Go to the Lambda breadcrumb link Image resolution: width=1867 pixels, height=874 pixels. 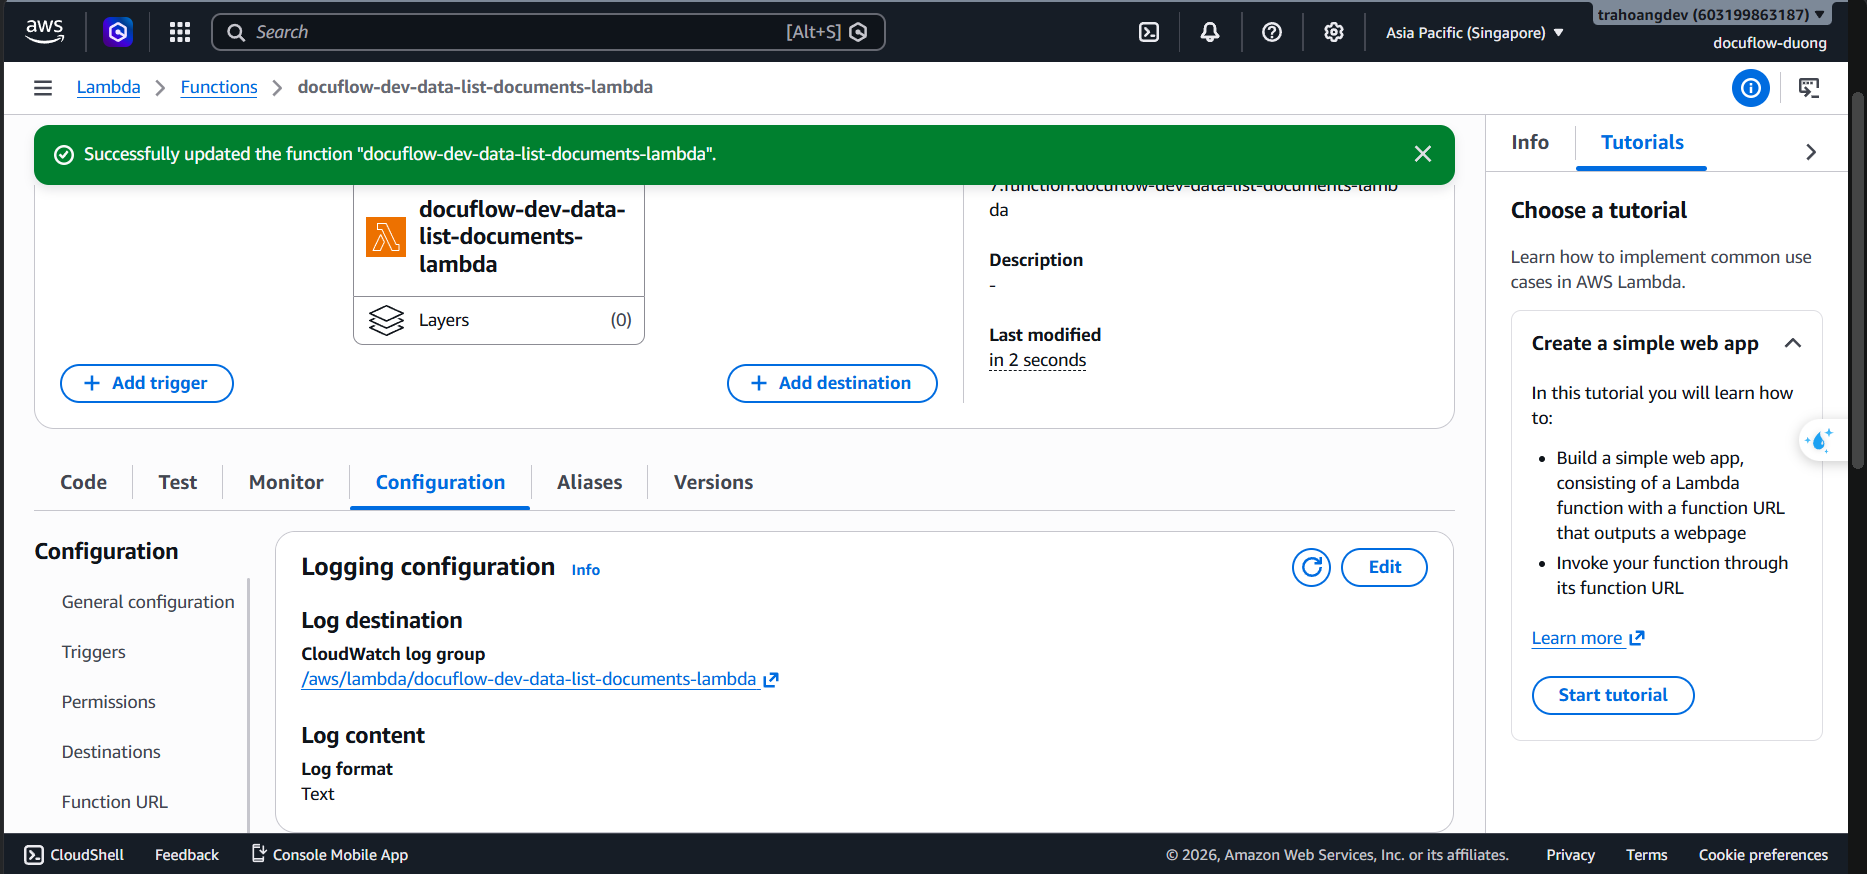click(x=108, y=87)
